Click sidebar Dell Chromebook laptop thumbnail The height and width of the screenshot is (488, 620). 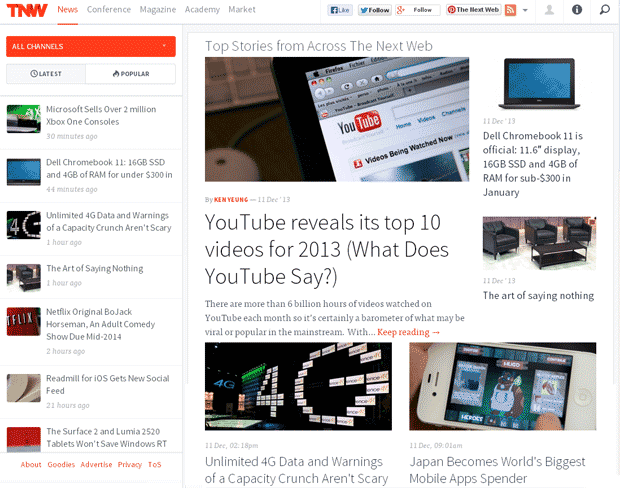[x=24, y=172]
